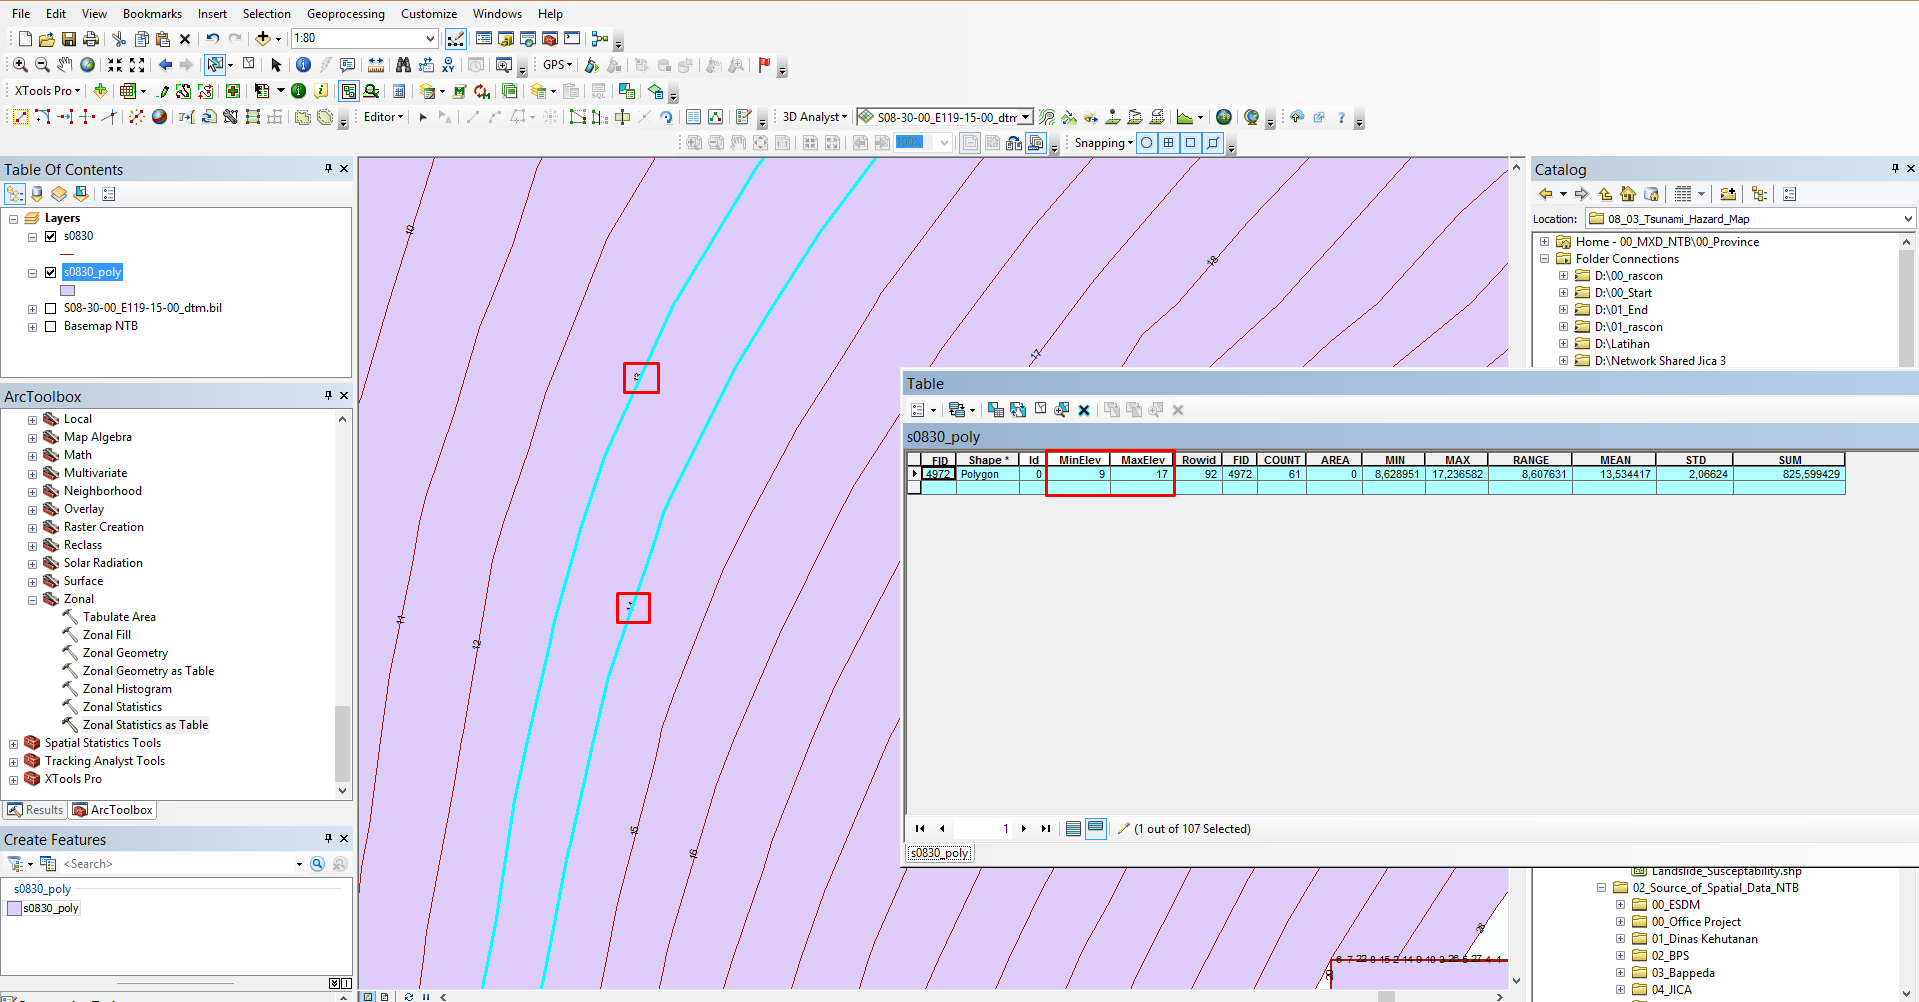Open the Bookmarks menu
1919x1002 pixels.
(x=152, y=14)
